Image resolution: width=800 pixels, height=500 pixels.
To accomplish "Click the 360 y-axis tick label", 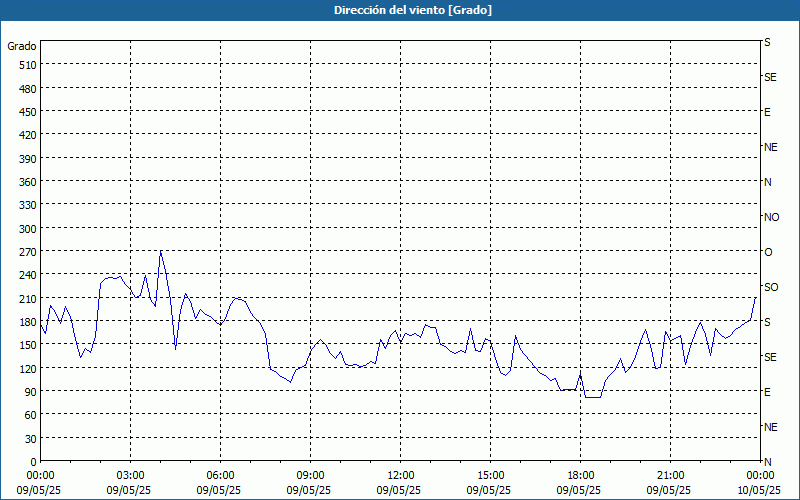I will coord(26,182).
